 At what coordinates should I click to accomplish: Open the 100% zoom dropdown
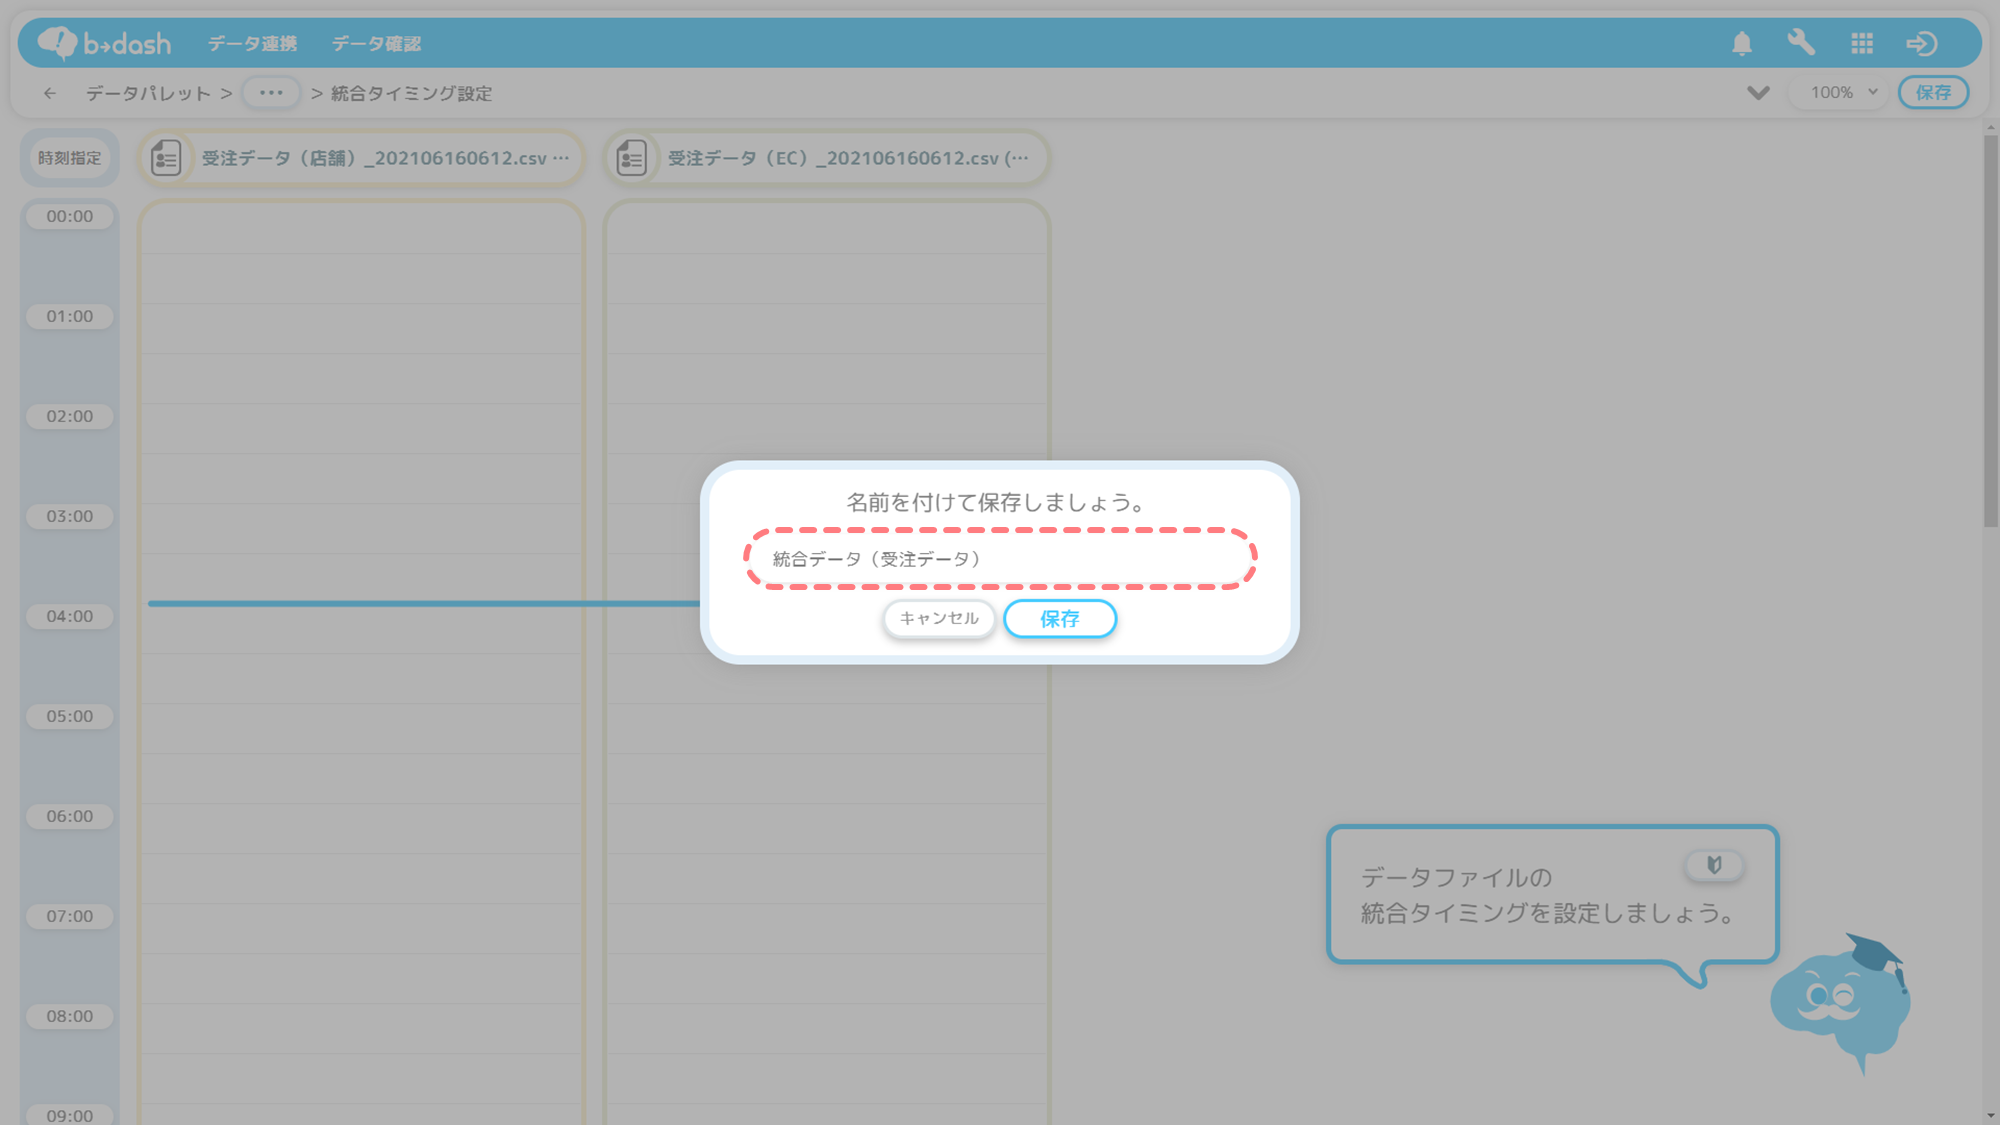click(1844, 92)
